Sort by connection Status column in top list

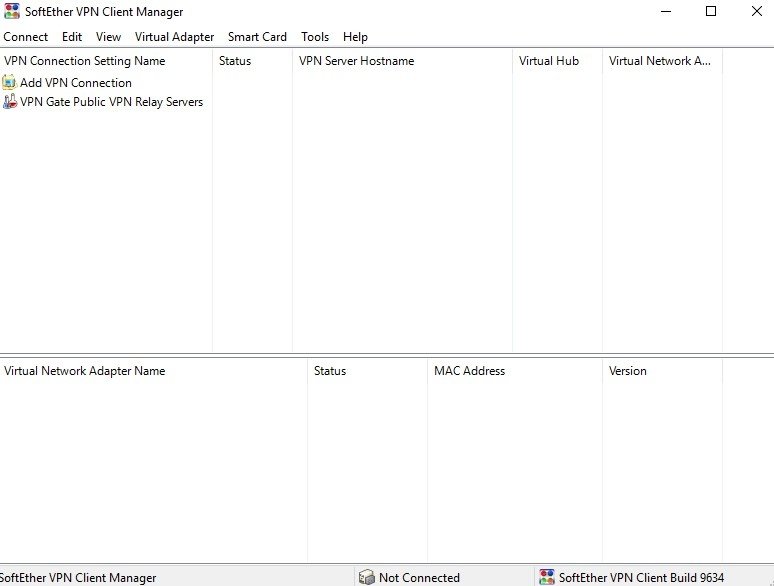[252, 61]
